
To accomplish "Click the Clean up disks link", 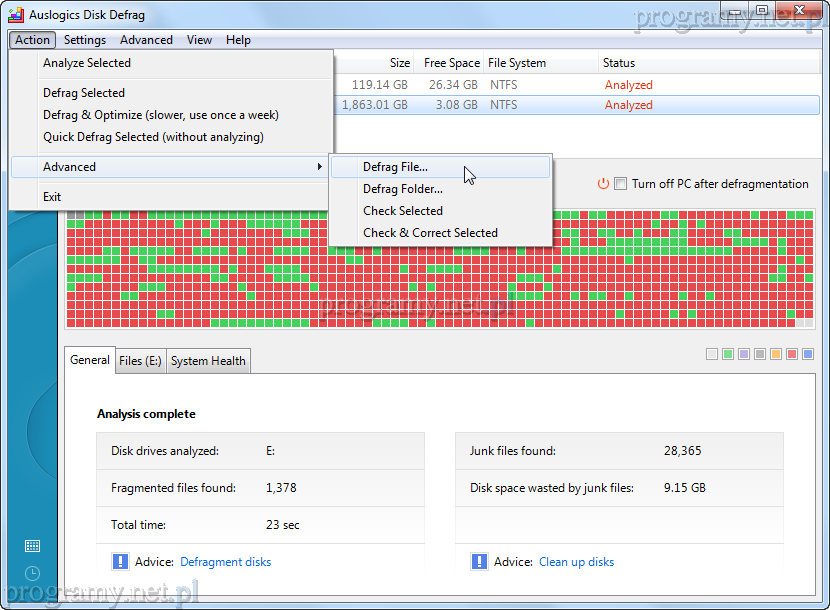I will pos(576,562).
